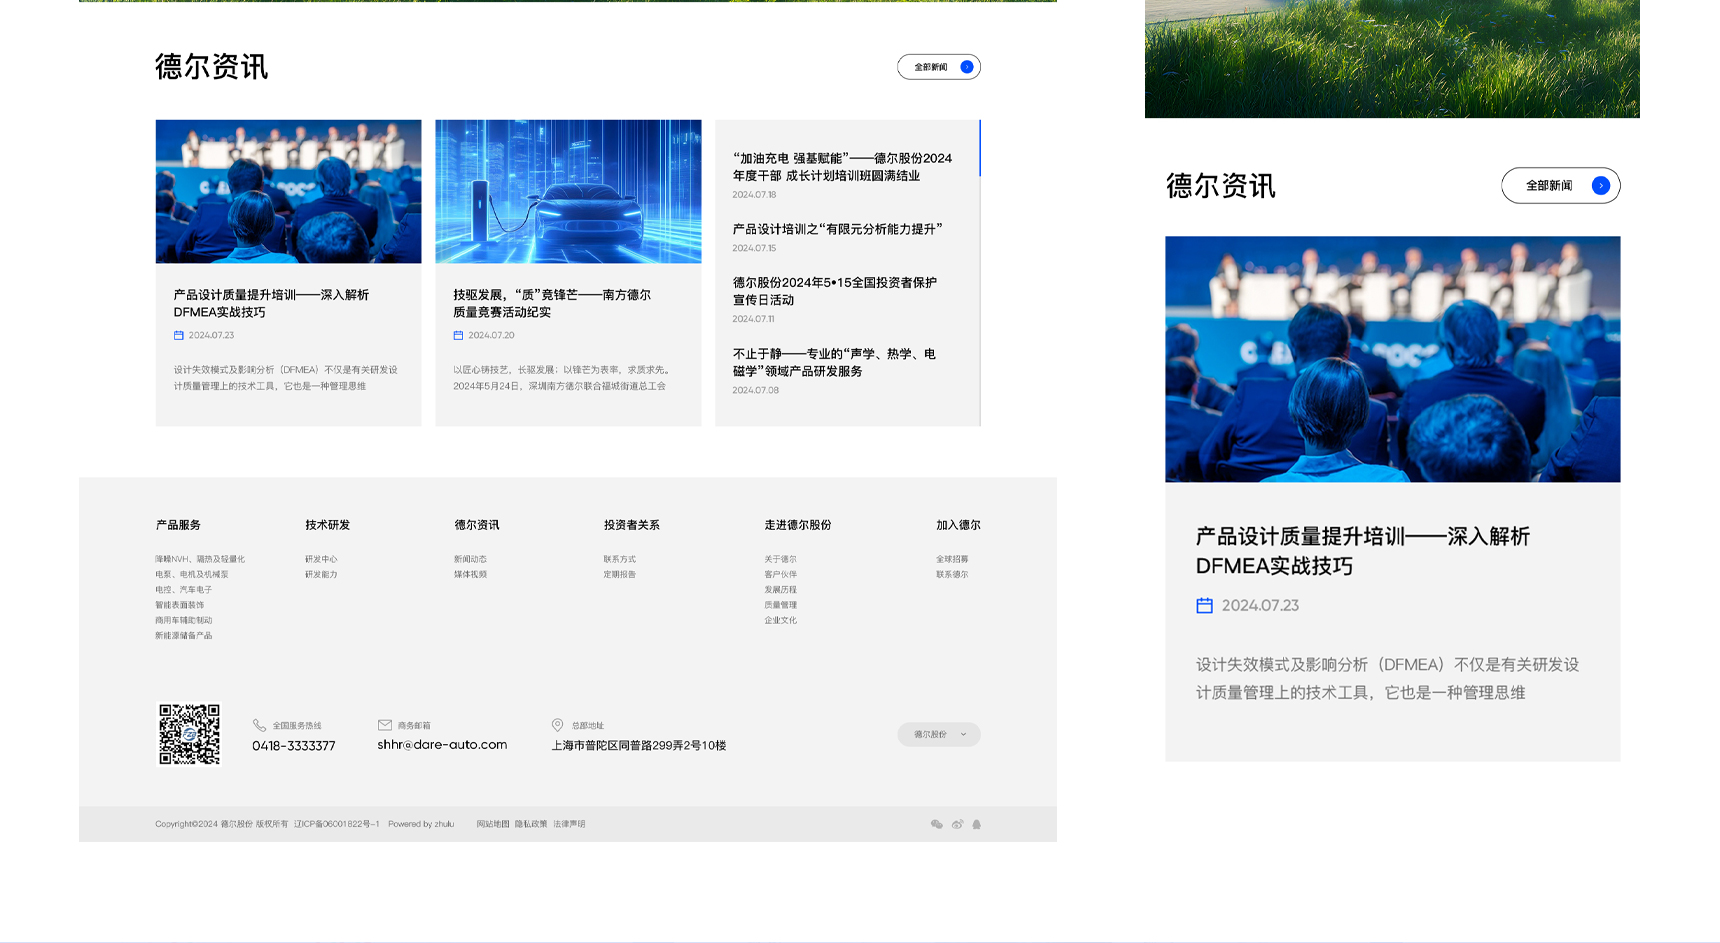The image size is (1720, 943).
Task: Open footer link 研发能力
Action: pyautogui.click(x=321, y=574)
